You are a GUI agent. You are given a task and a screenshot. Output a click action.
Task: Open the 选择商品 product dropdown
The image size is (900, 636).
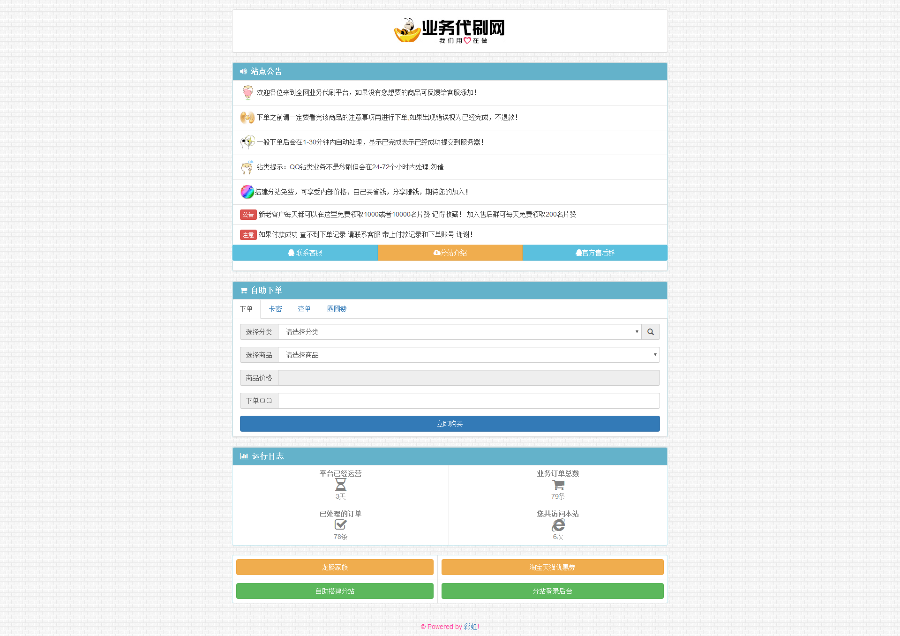pos(469,355)
